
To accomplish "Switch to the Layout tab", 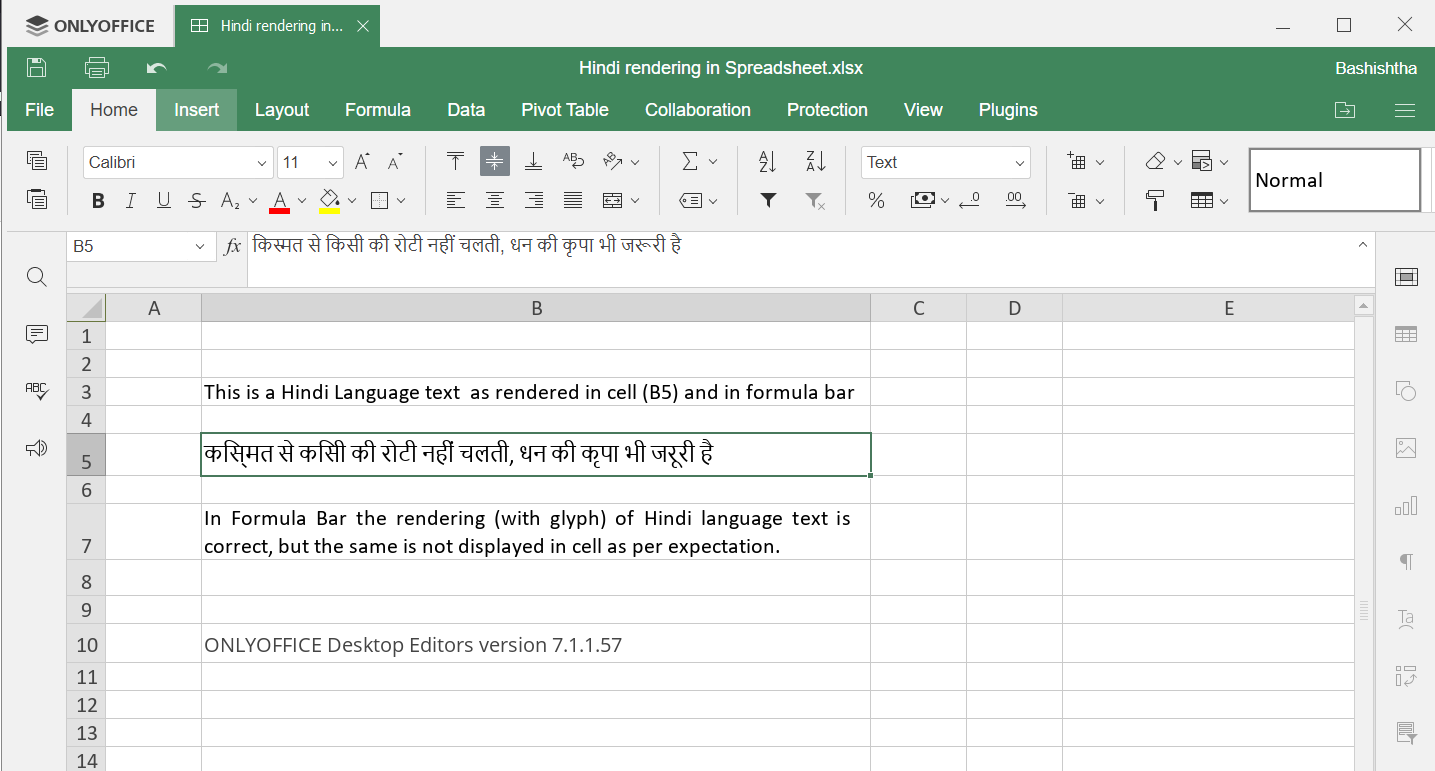I will [282, 110].
